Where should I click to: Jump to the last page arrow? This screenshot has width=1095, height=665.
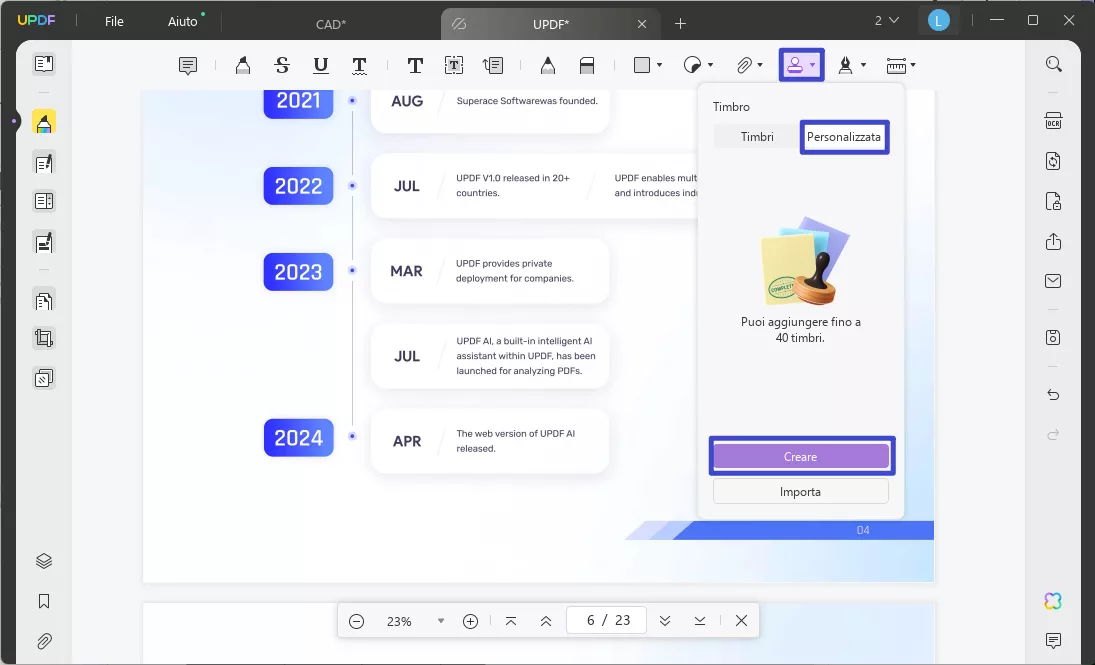[x=700, y=621]
